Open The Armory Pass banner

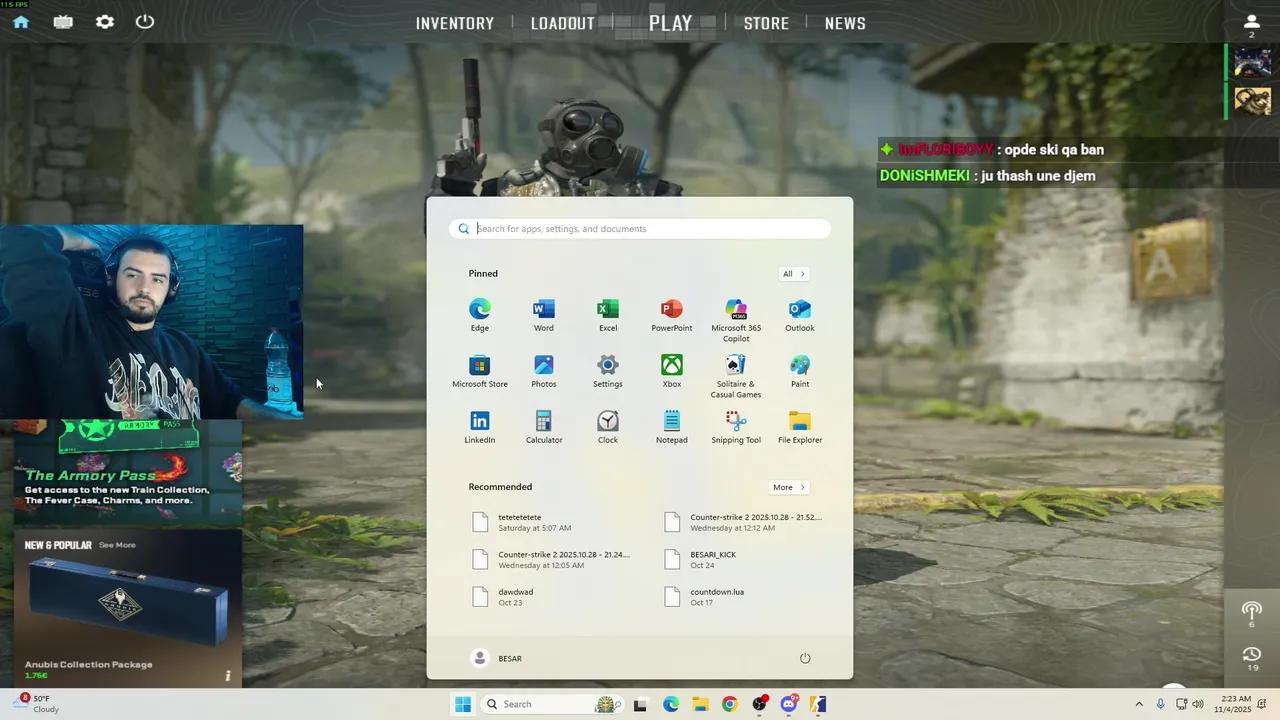(x=128, y=473)
